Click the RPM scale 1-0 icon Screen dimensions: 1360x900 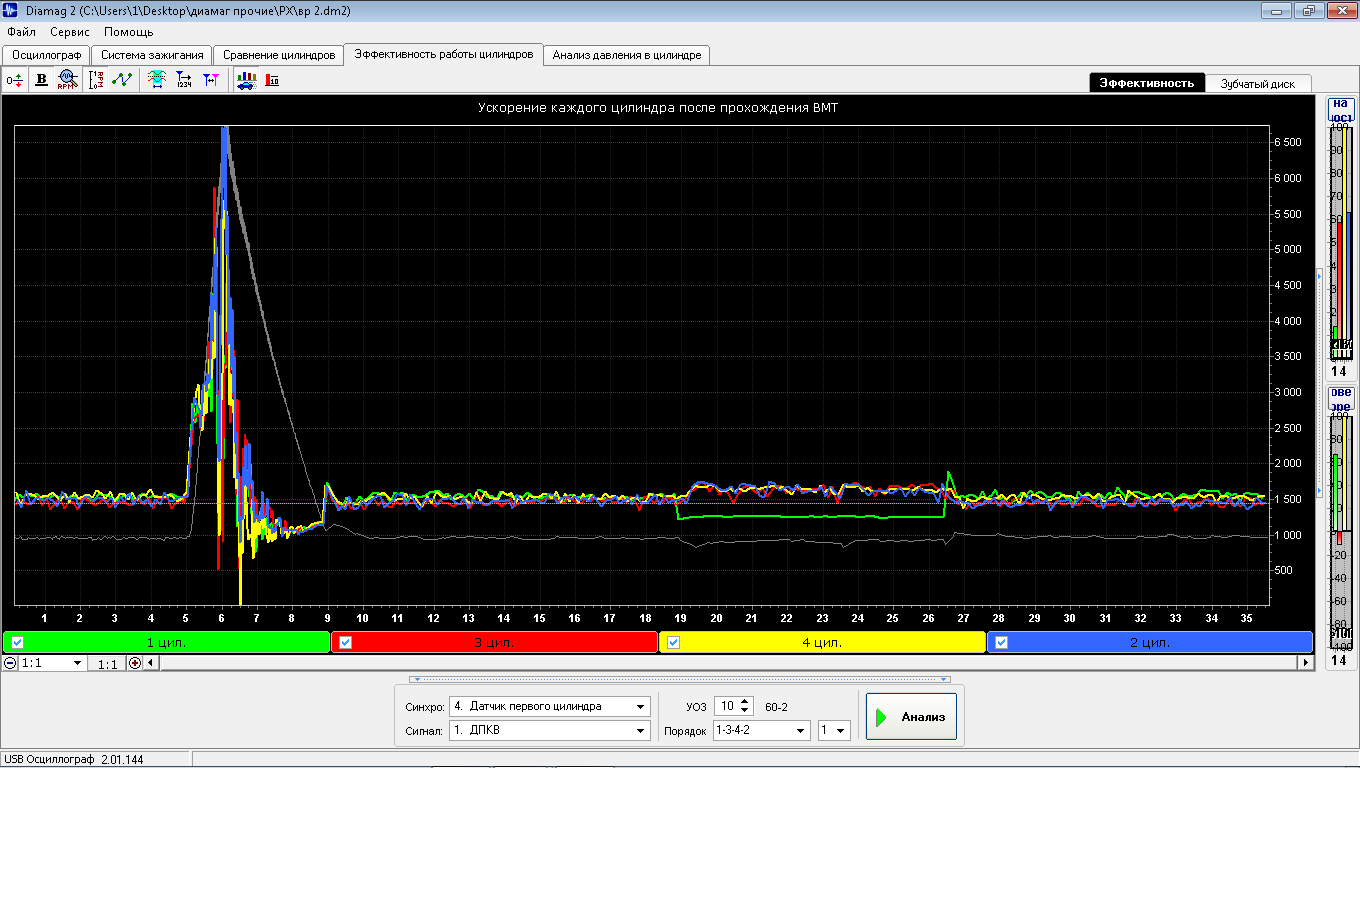click(x=96, y=80)
